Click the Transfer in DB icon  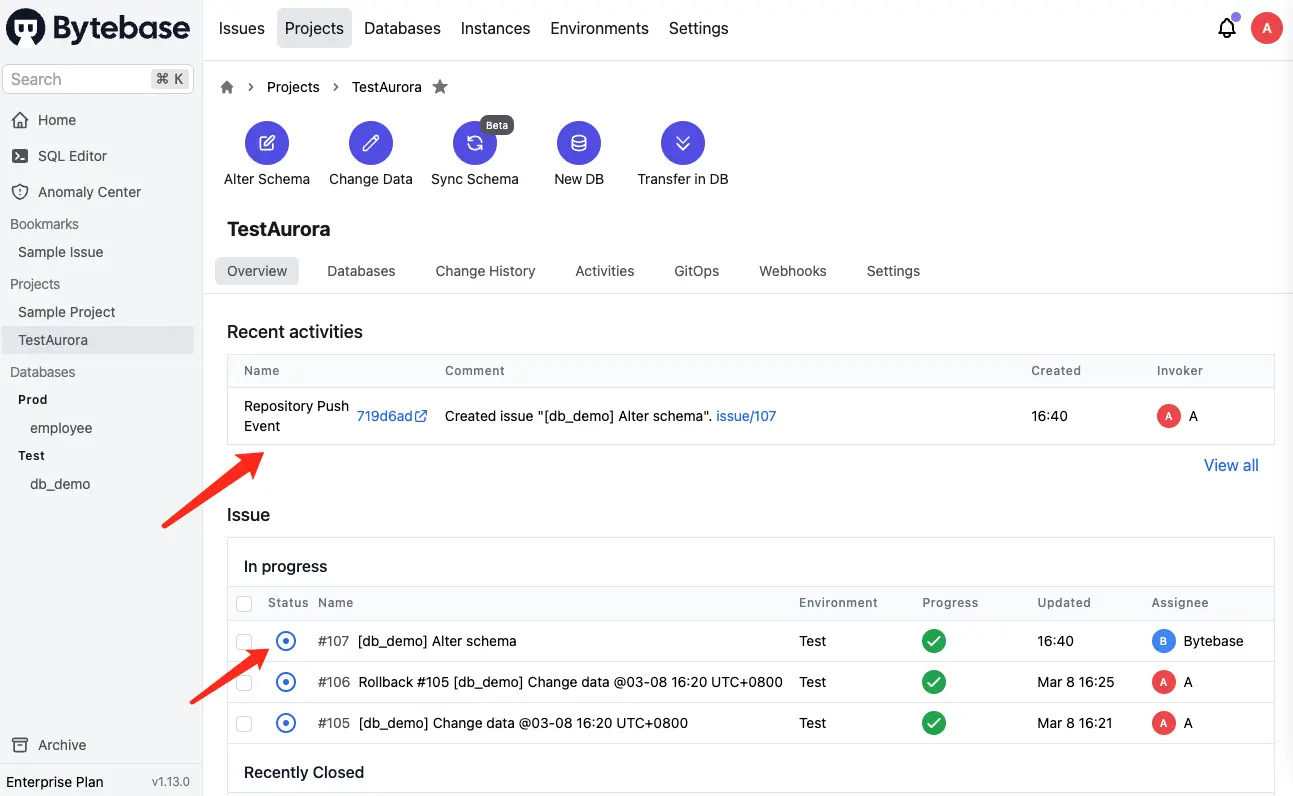683,144
